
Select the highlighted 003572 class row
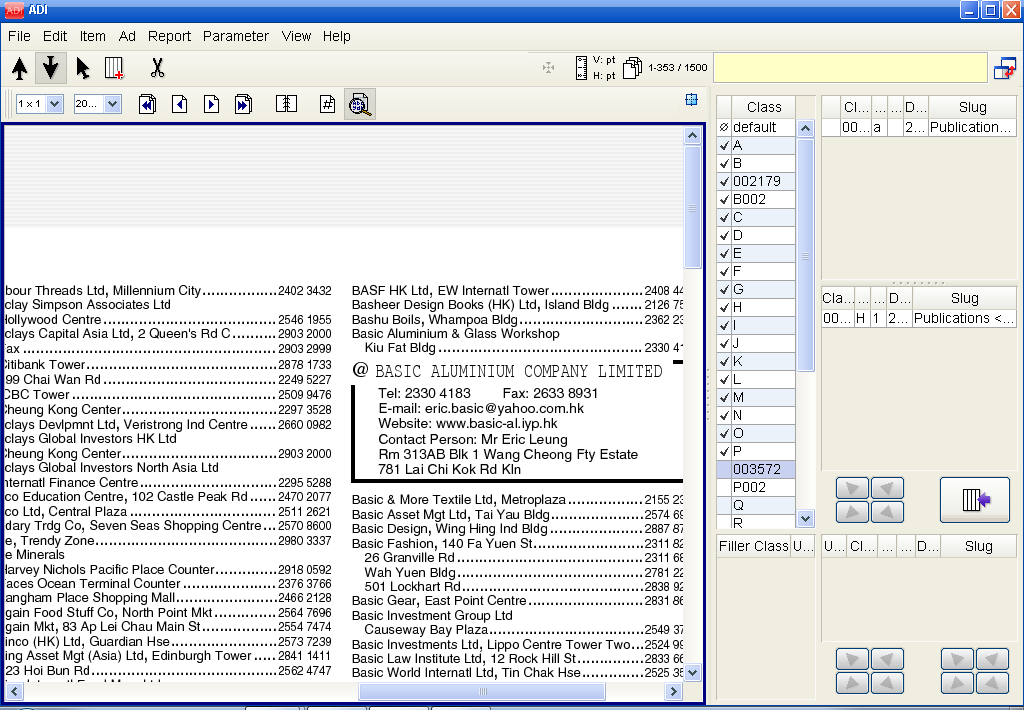756,470
